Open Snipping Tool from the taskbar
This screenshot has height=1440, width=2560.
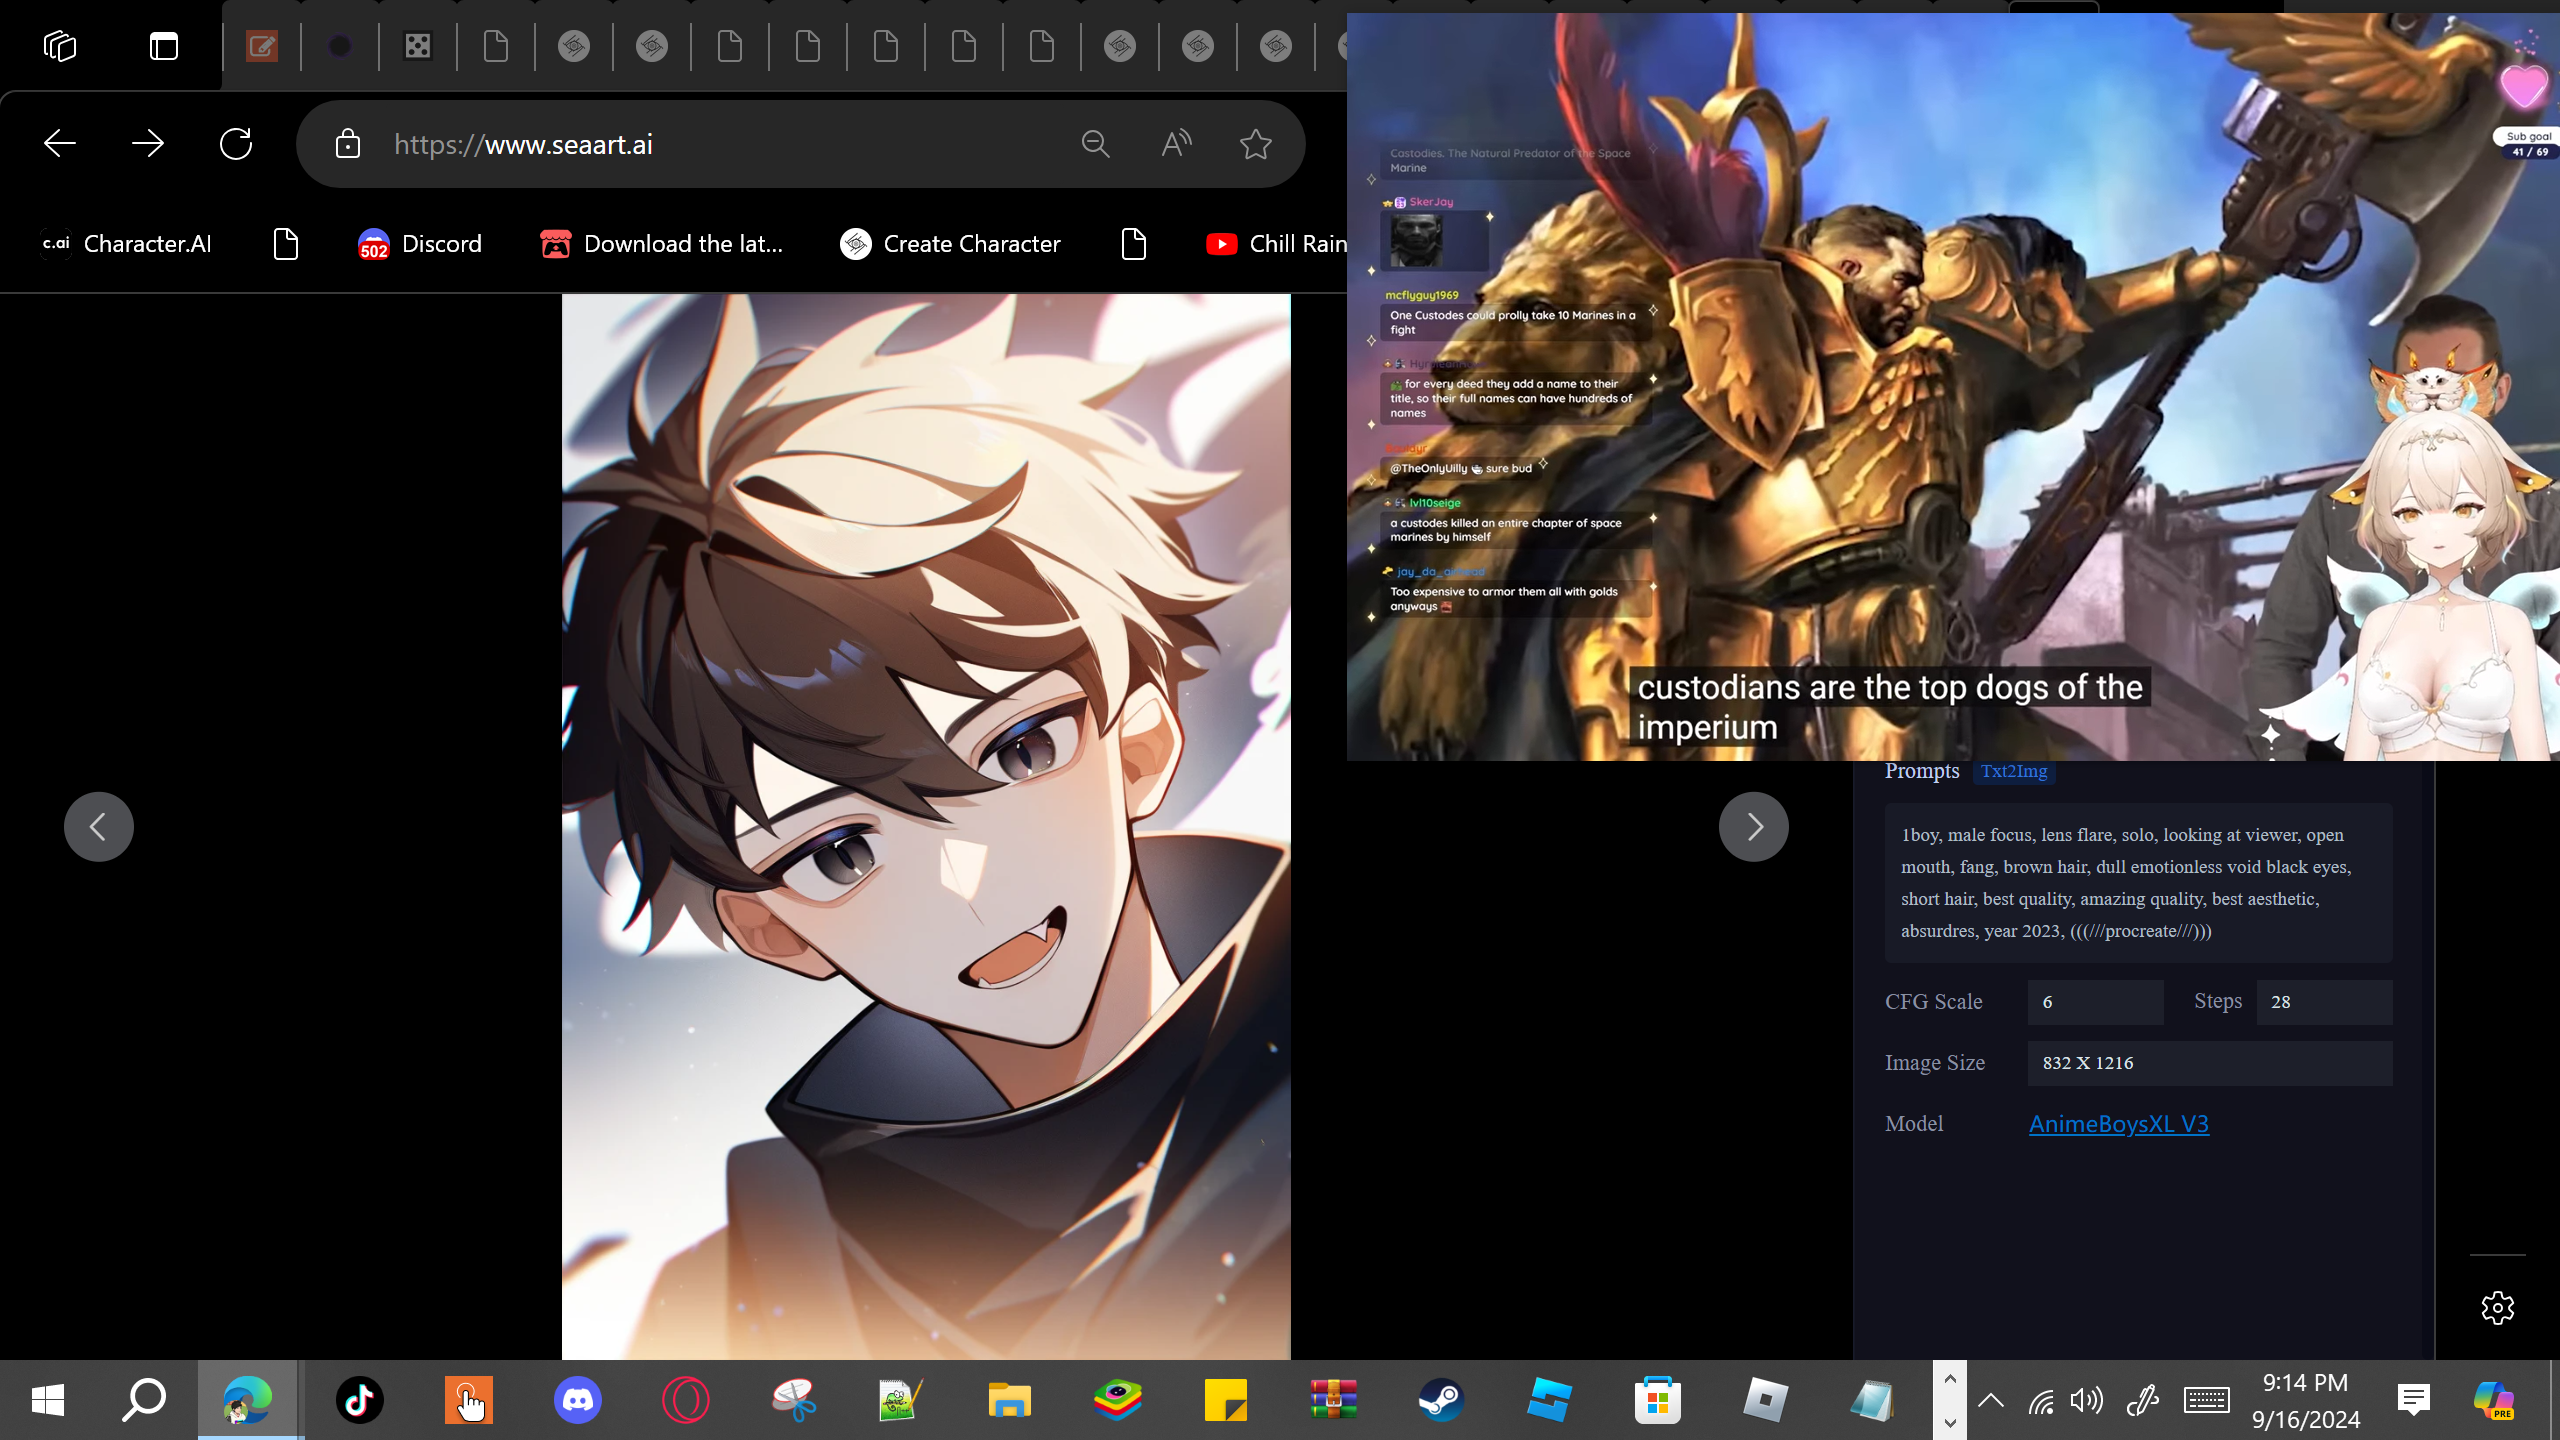click(794, 1400)
